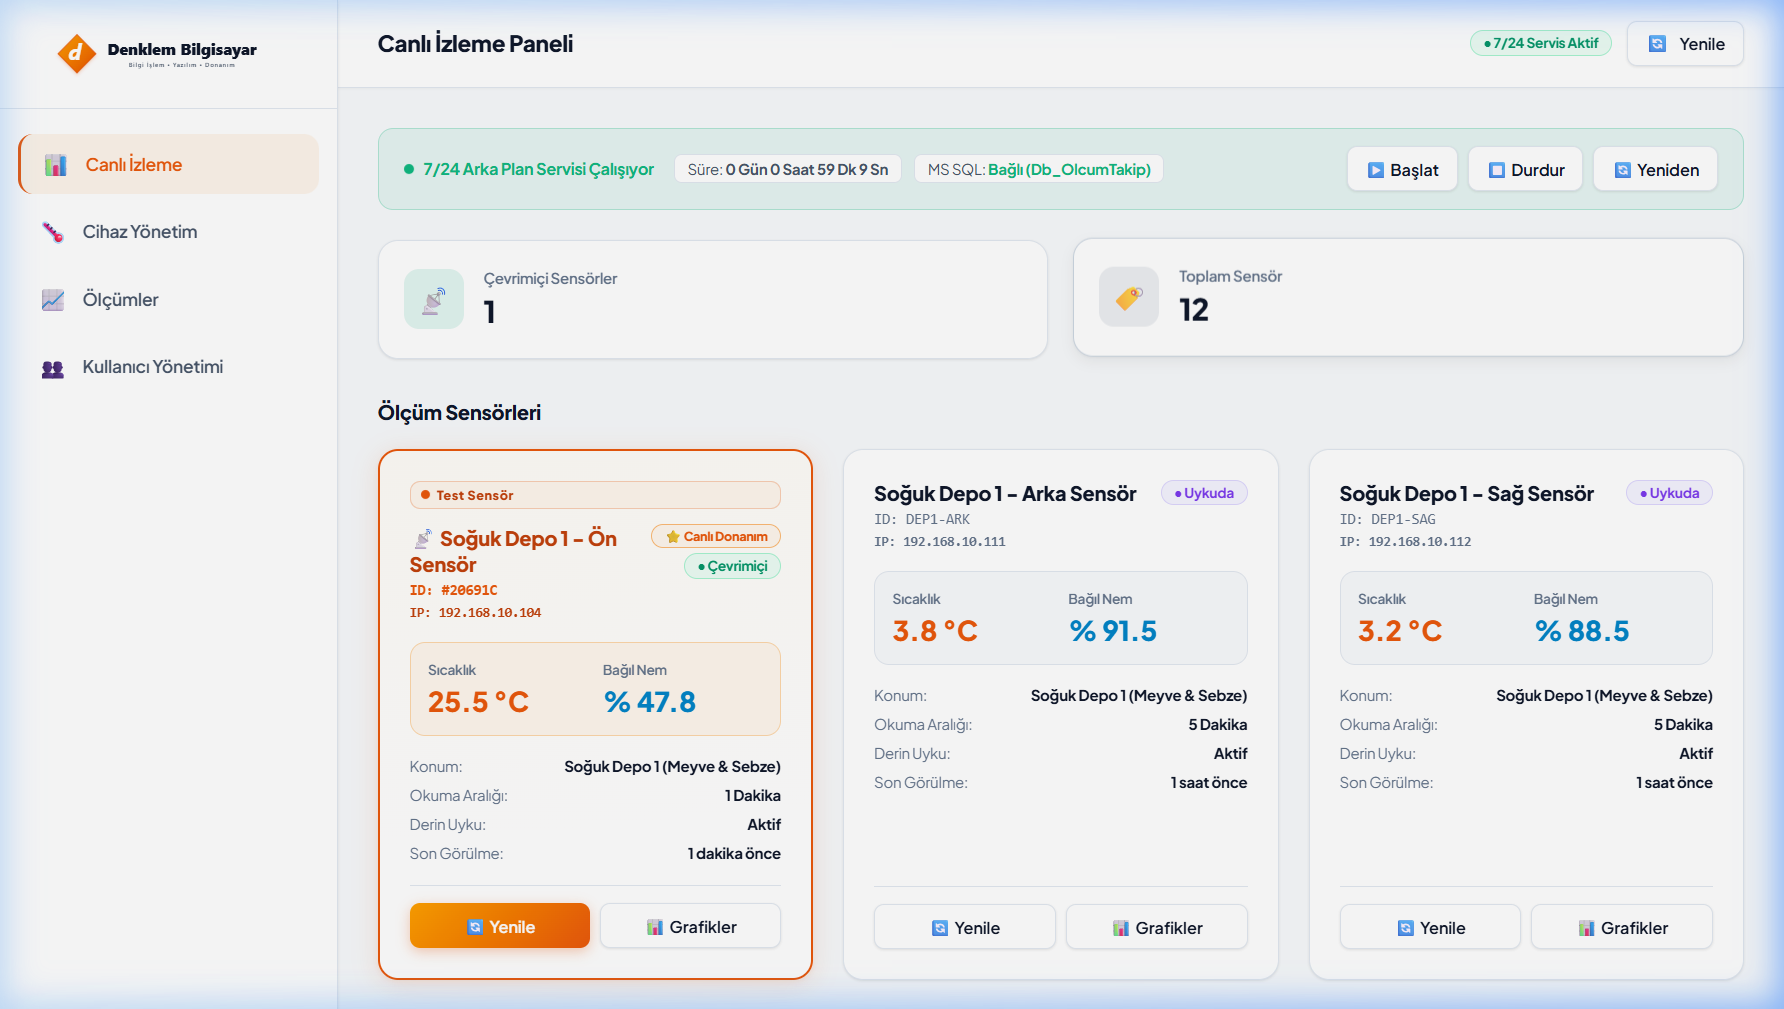Screen dimensions: 1784x1009
Task: Click the Canlı İzleme bar chart icon
Action: click(56, 165)
